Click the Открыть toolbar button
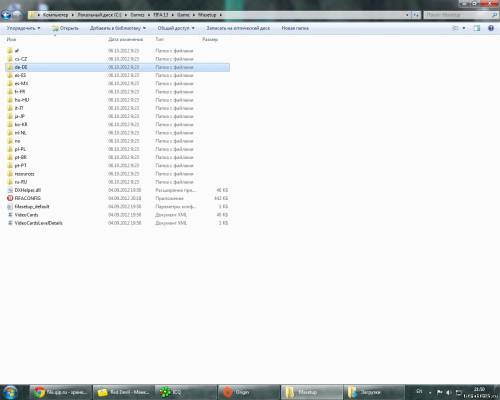Screen dimensions: 500x400 click(x=65, y=28)
